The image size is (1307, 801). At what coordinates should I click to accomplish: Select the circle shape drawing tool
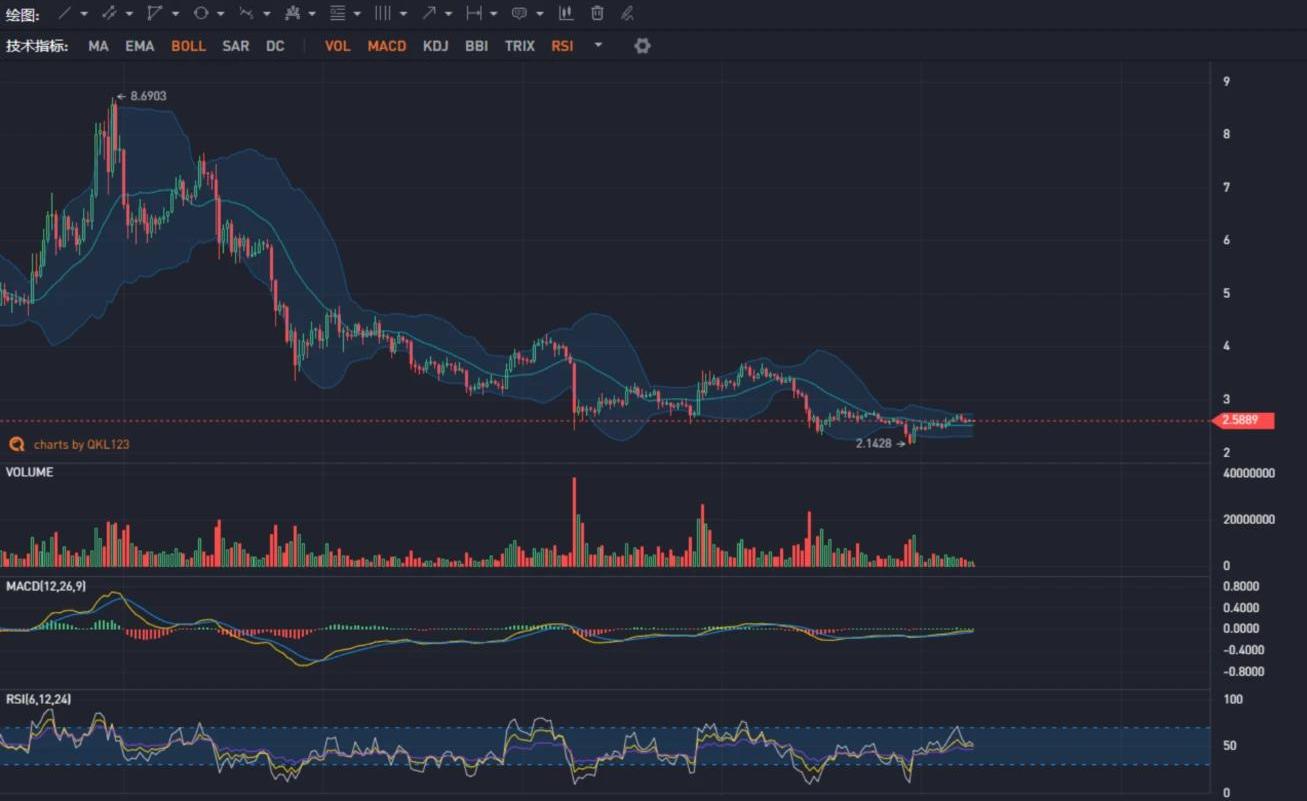(x=200, y=14)
